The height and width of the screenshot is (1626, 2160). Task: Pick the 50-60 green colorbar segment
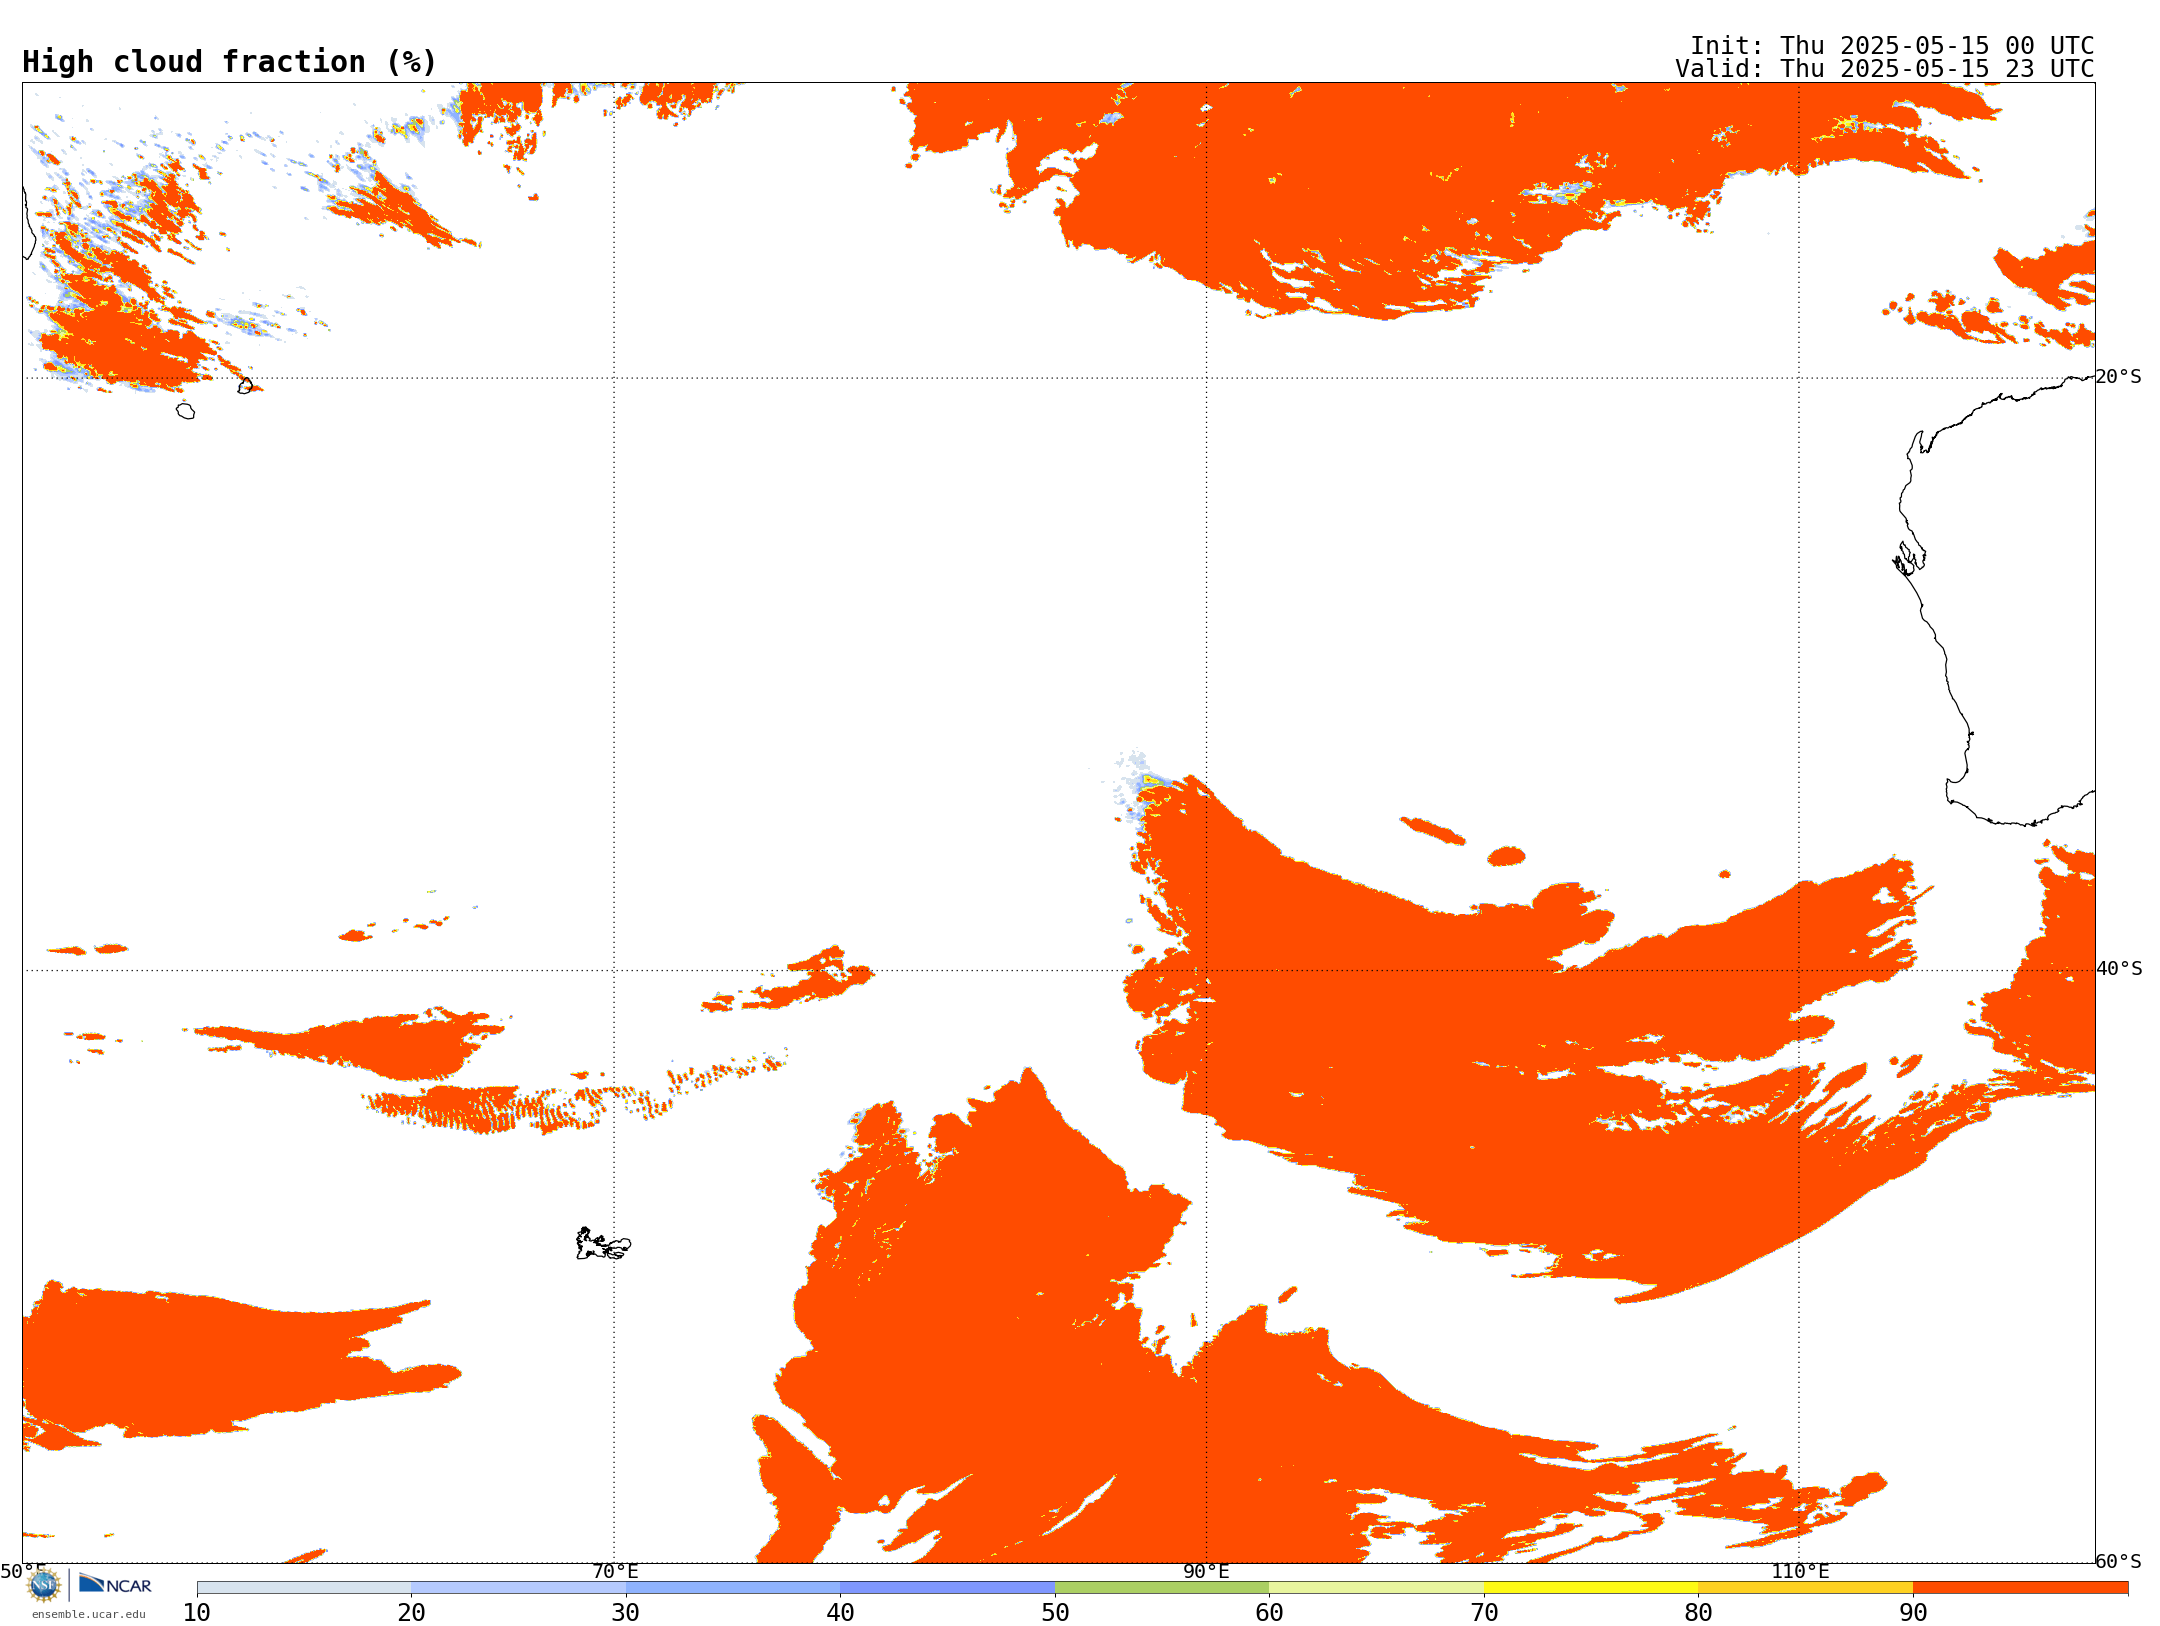pyautogui.click(x=1162, y=1588)
